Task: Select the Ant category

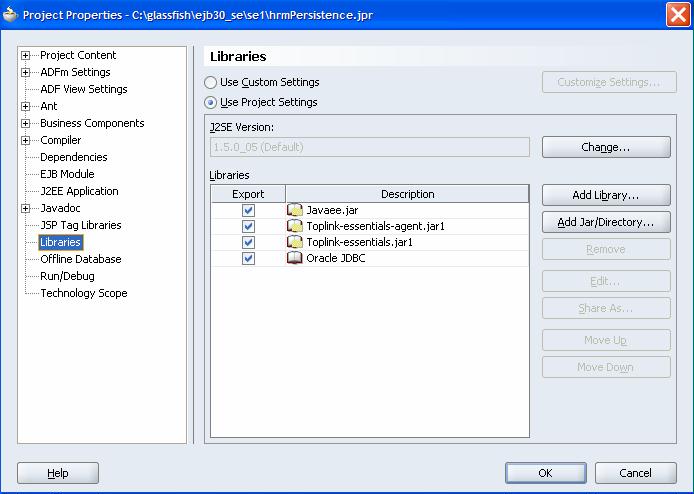Action: [49, 106]
